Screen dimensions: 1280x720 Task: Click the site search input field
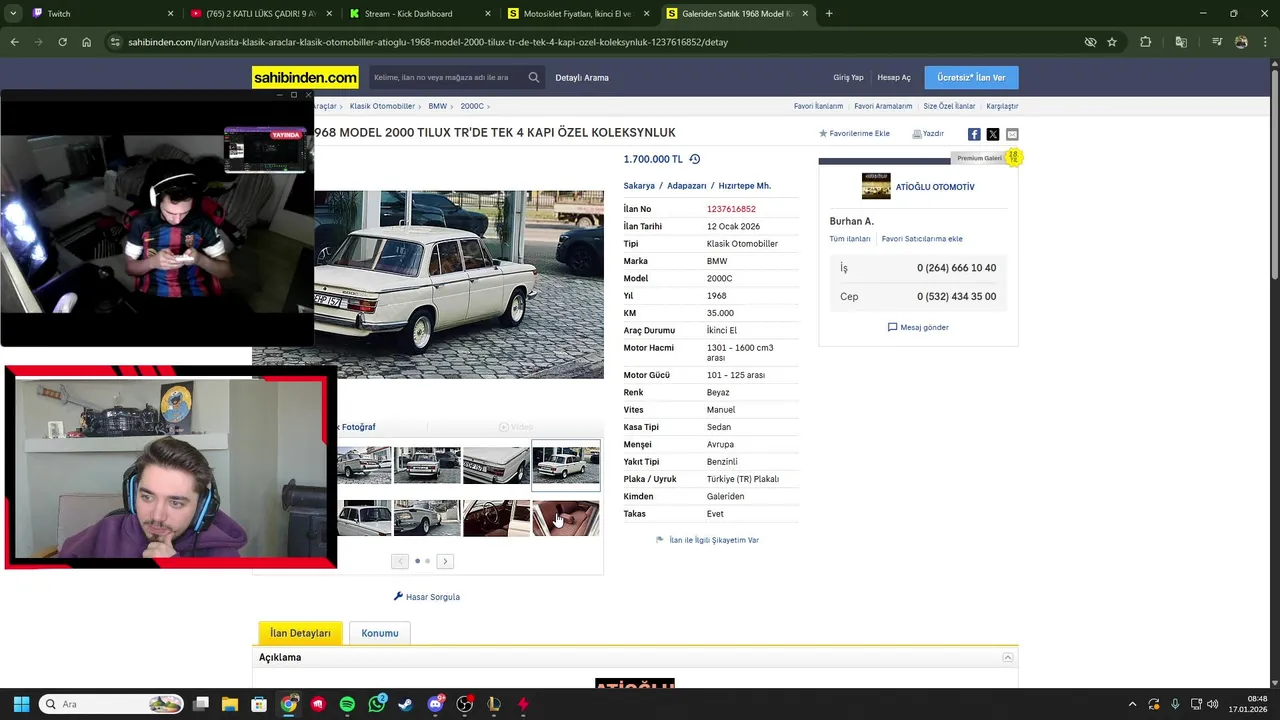447,77
